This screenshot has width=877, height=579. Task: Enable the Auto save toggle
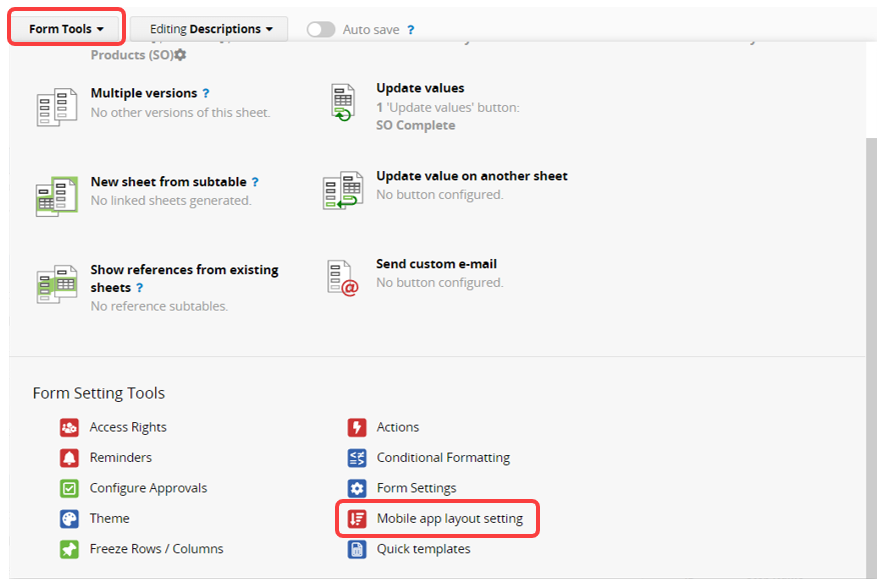321,29
